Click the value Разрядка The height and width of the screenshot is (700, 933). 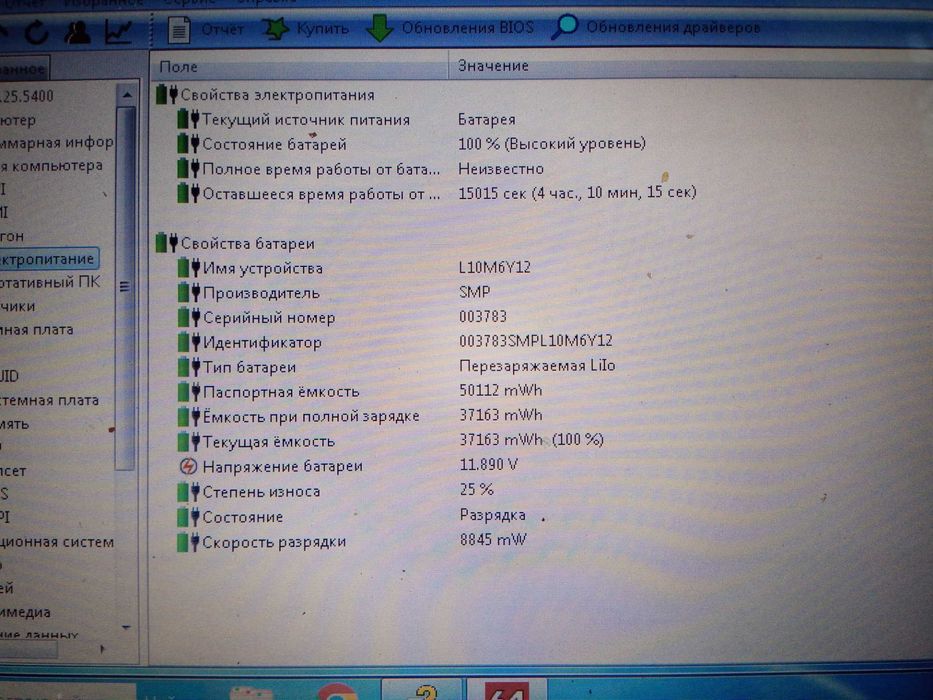pos(492,515)
